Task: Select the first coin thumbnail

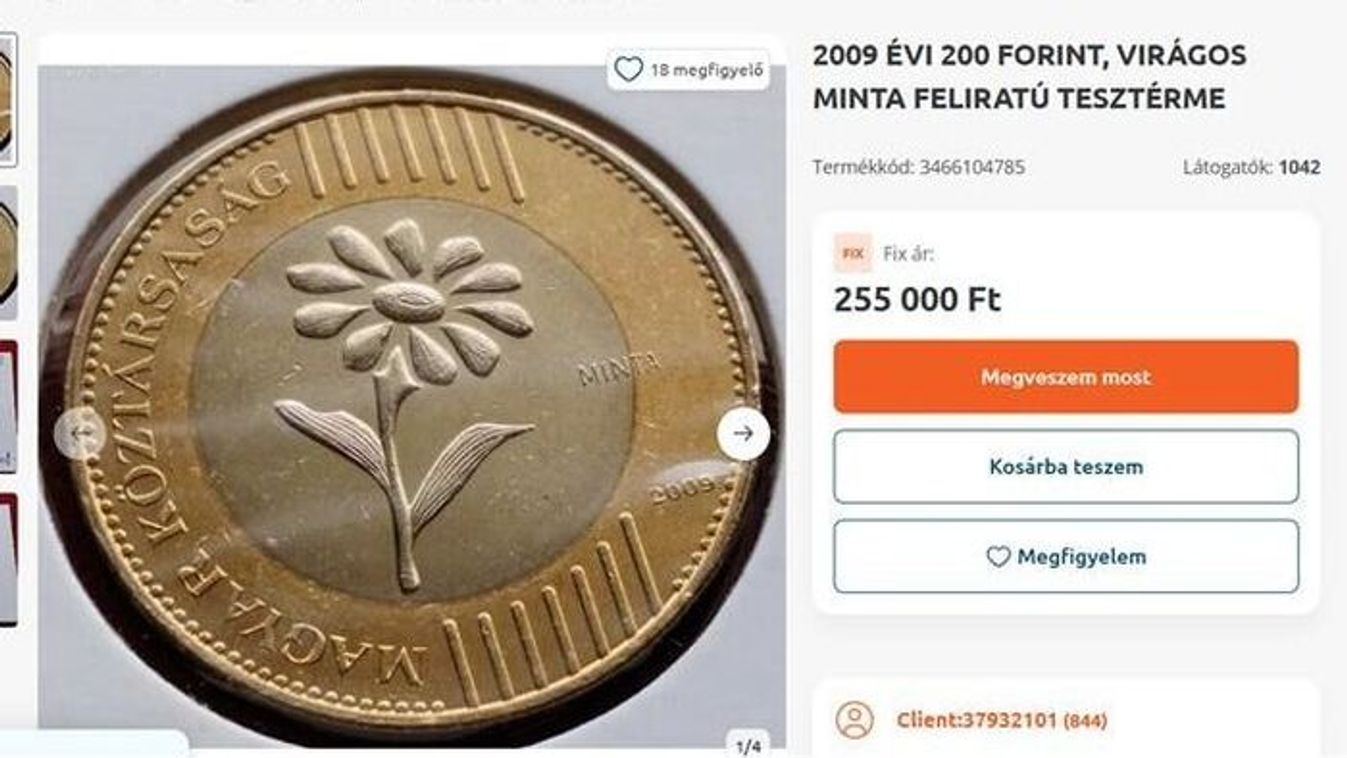Action: pos(8,100)
